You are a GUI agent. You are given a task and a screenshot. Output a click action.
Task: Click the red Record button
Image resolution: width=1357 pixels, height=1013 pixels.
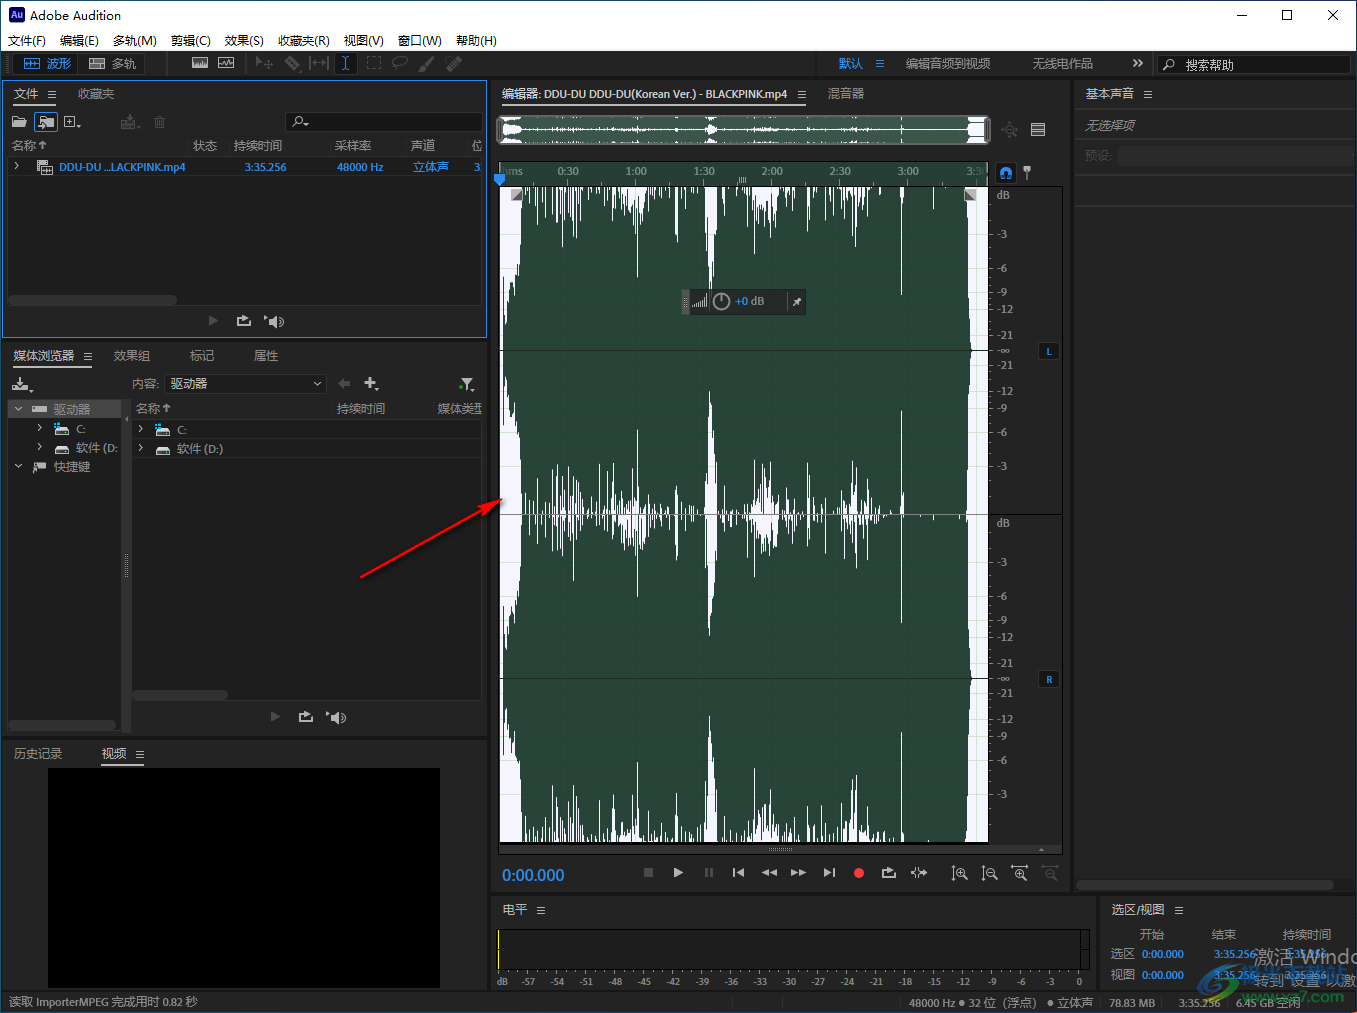858,873
